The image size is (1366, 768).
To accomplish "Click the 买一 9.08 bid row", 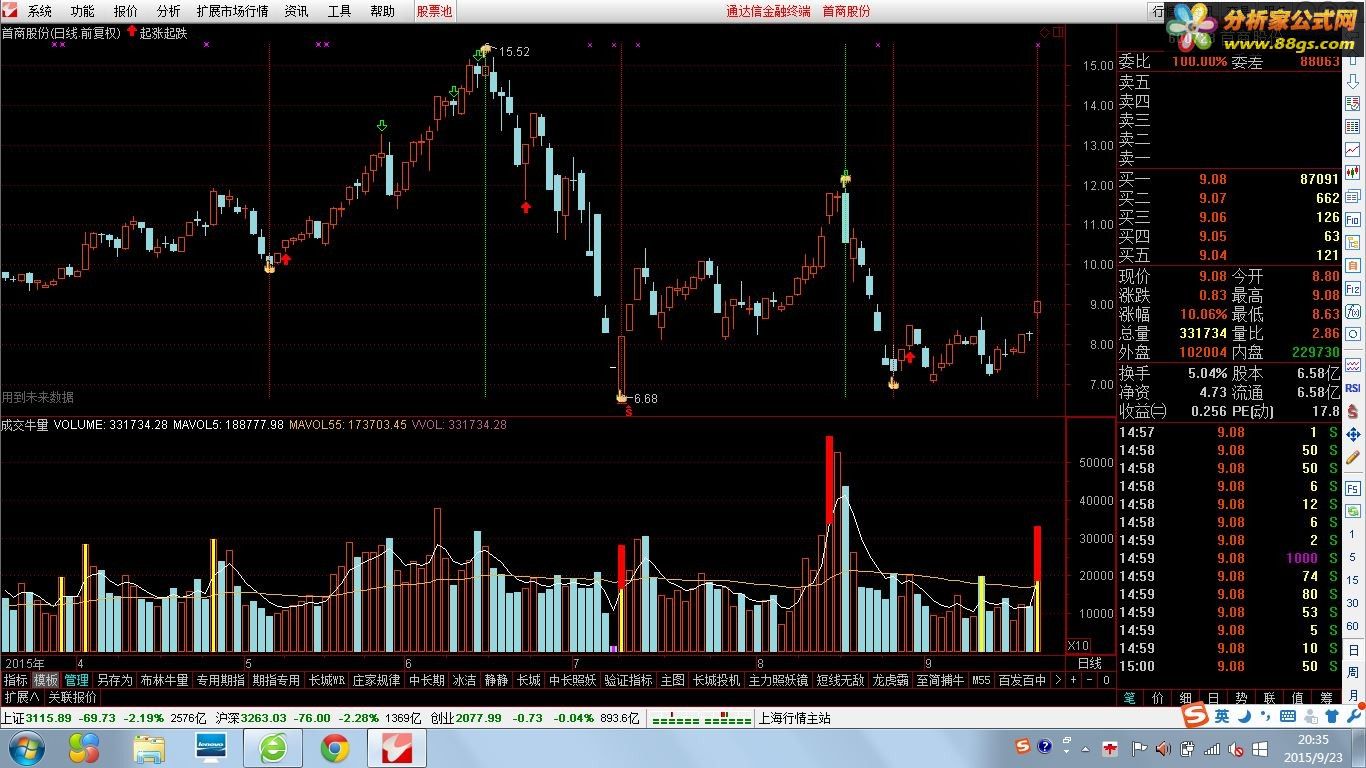I will 1228,179.
